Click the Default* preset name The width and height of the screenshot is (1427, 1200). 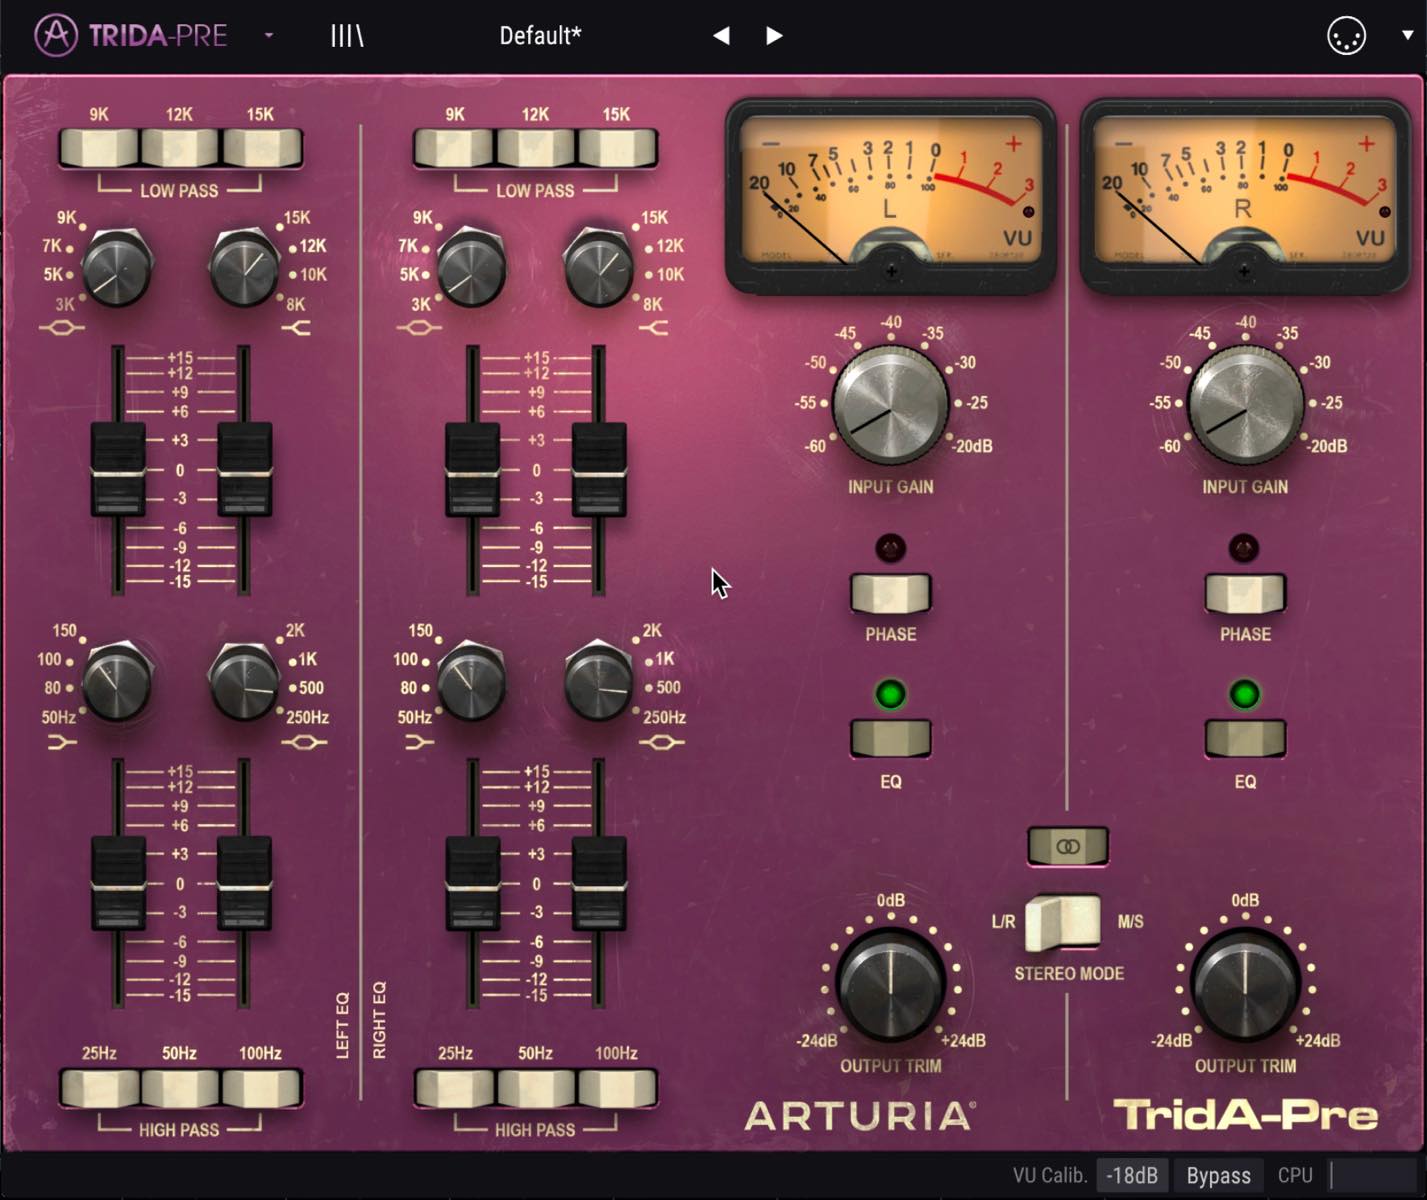pos(540,36)
